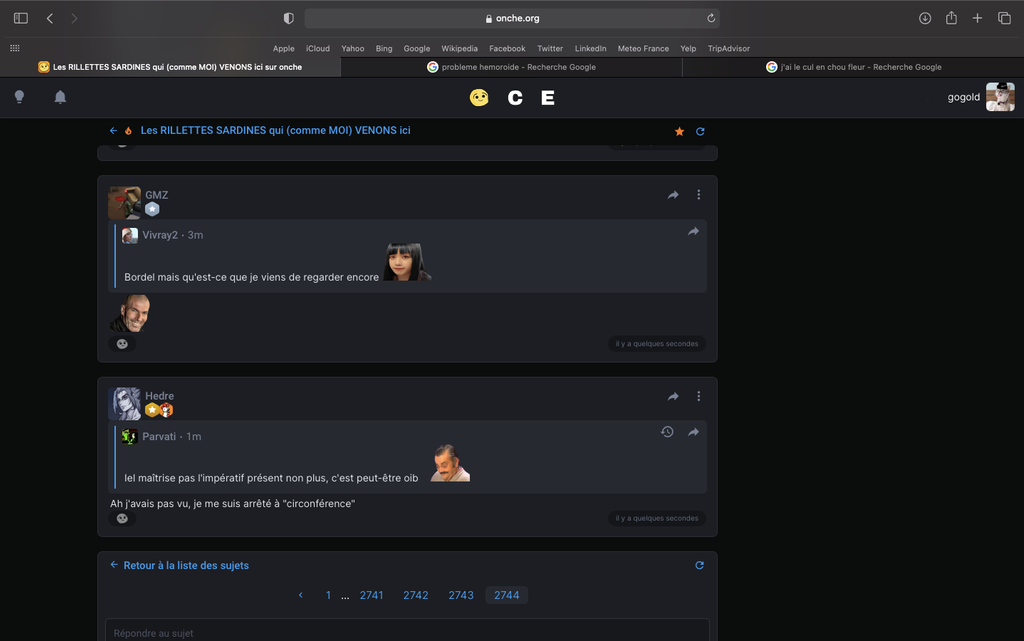This screenshot has width=1024, height=641.
Task: Open Vivray2's profile from quote
Action: click(x=160, y=235)
